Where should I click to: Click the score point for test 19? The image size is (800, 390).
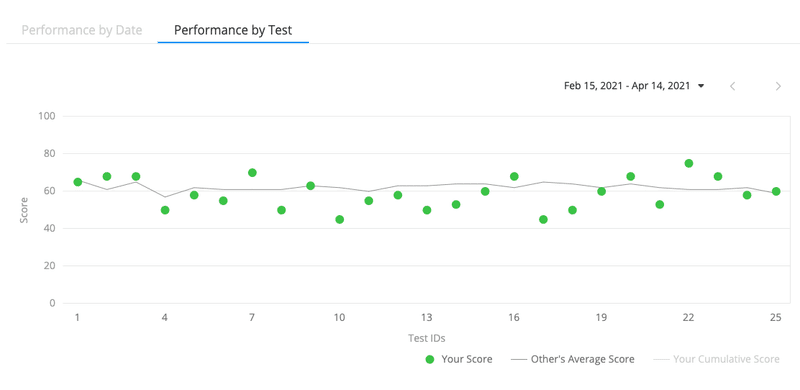602,191
